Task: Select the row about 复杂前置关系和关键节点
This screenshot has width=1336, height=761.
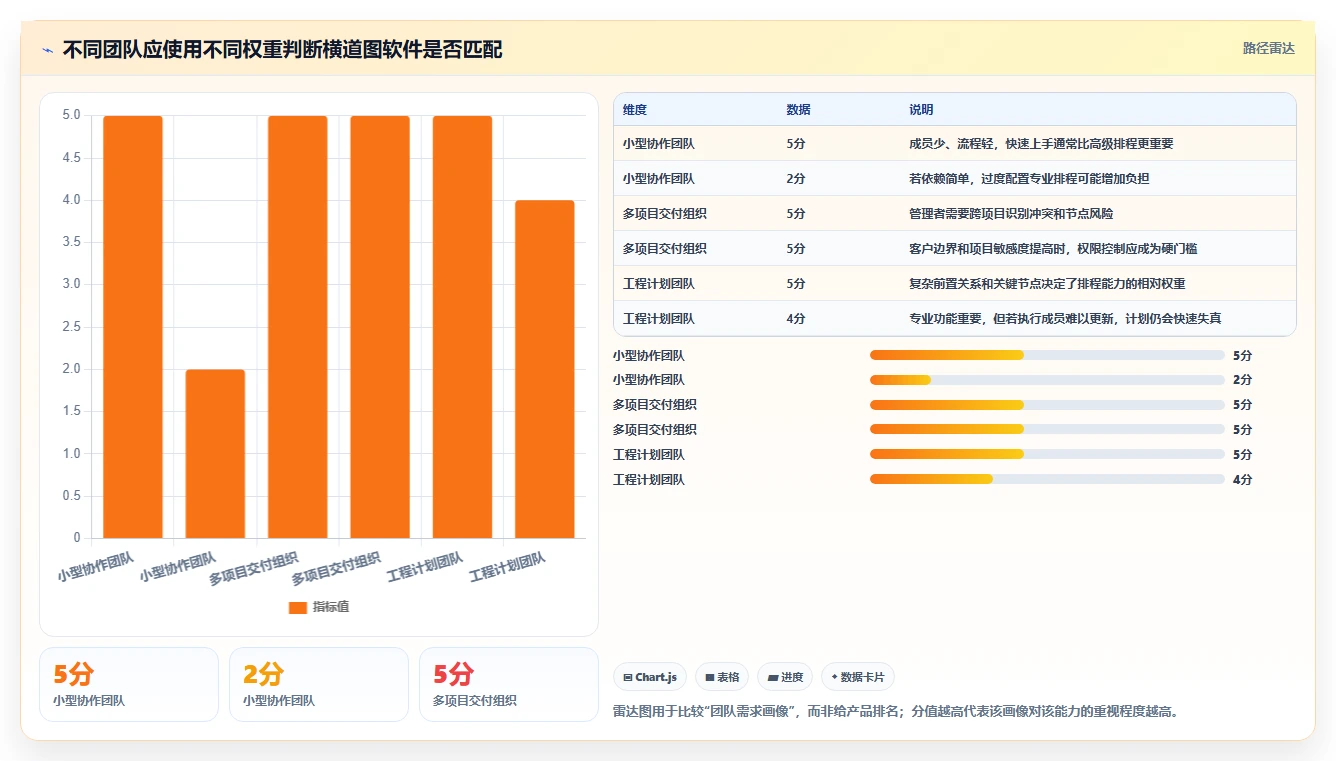Action: pos(954,284)
